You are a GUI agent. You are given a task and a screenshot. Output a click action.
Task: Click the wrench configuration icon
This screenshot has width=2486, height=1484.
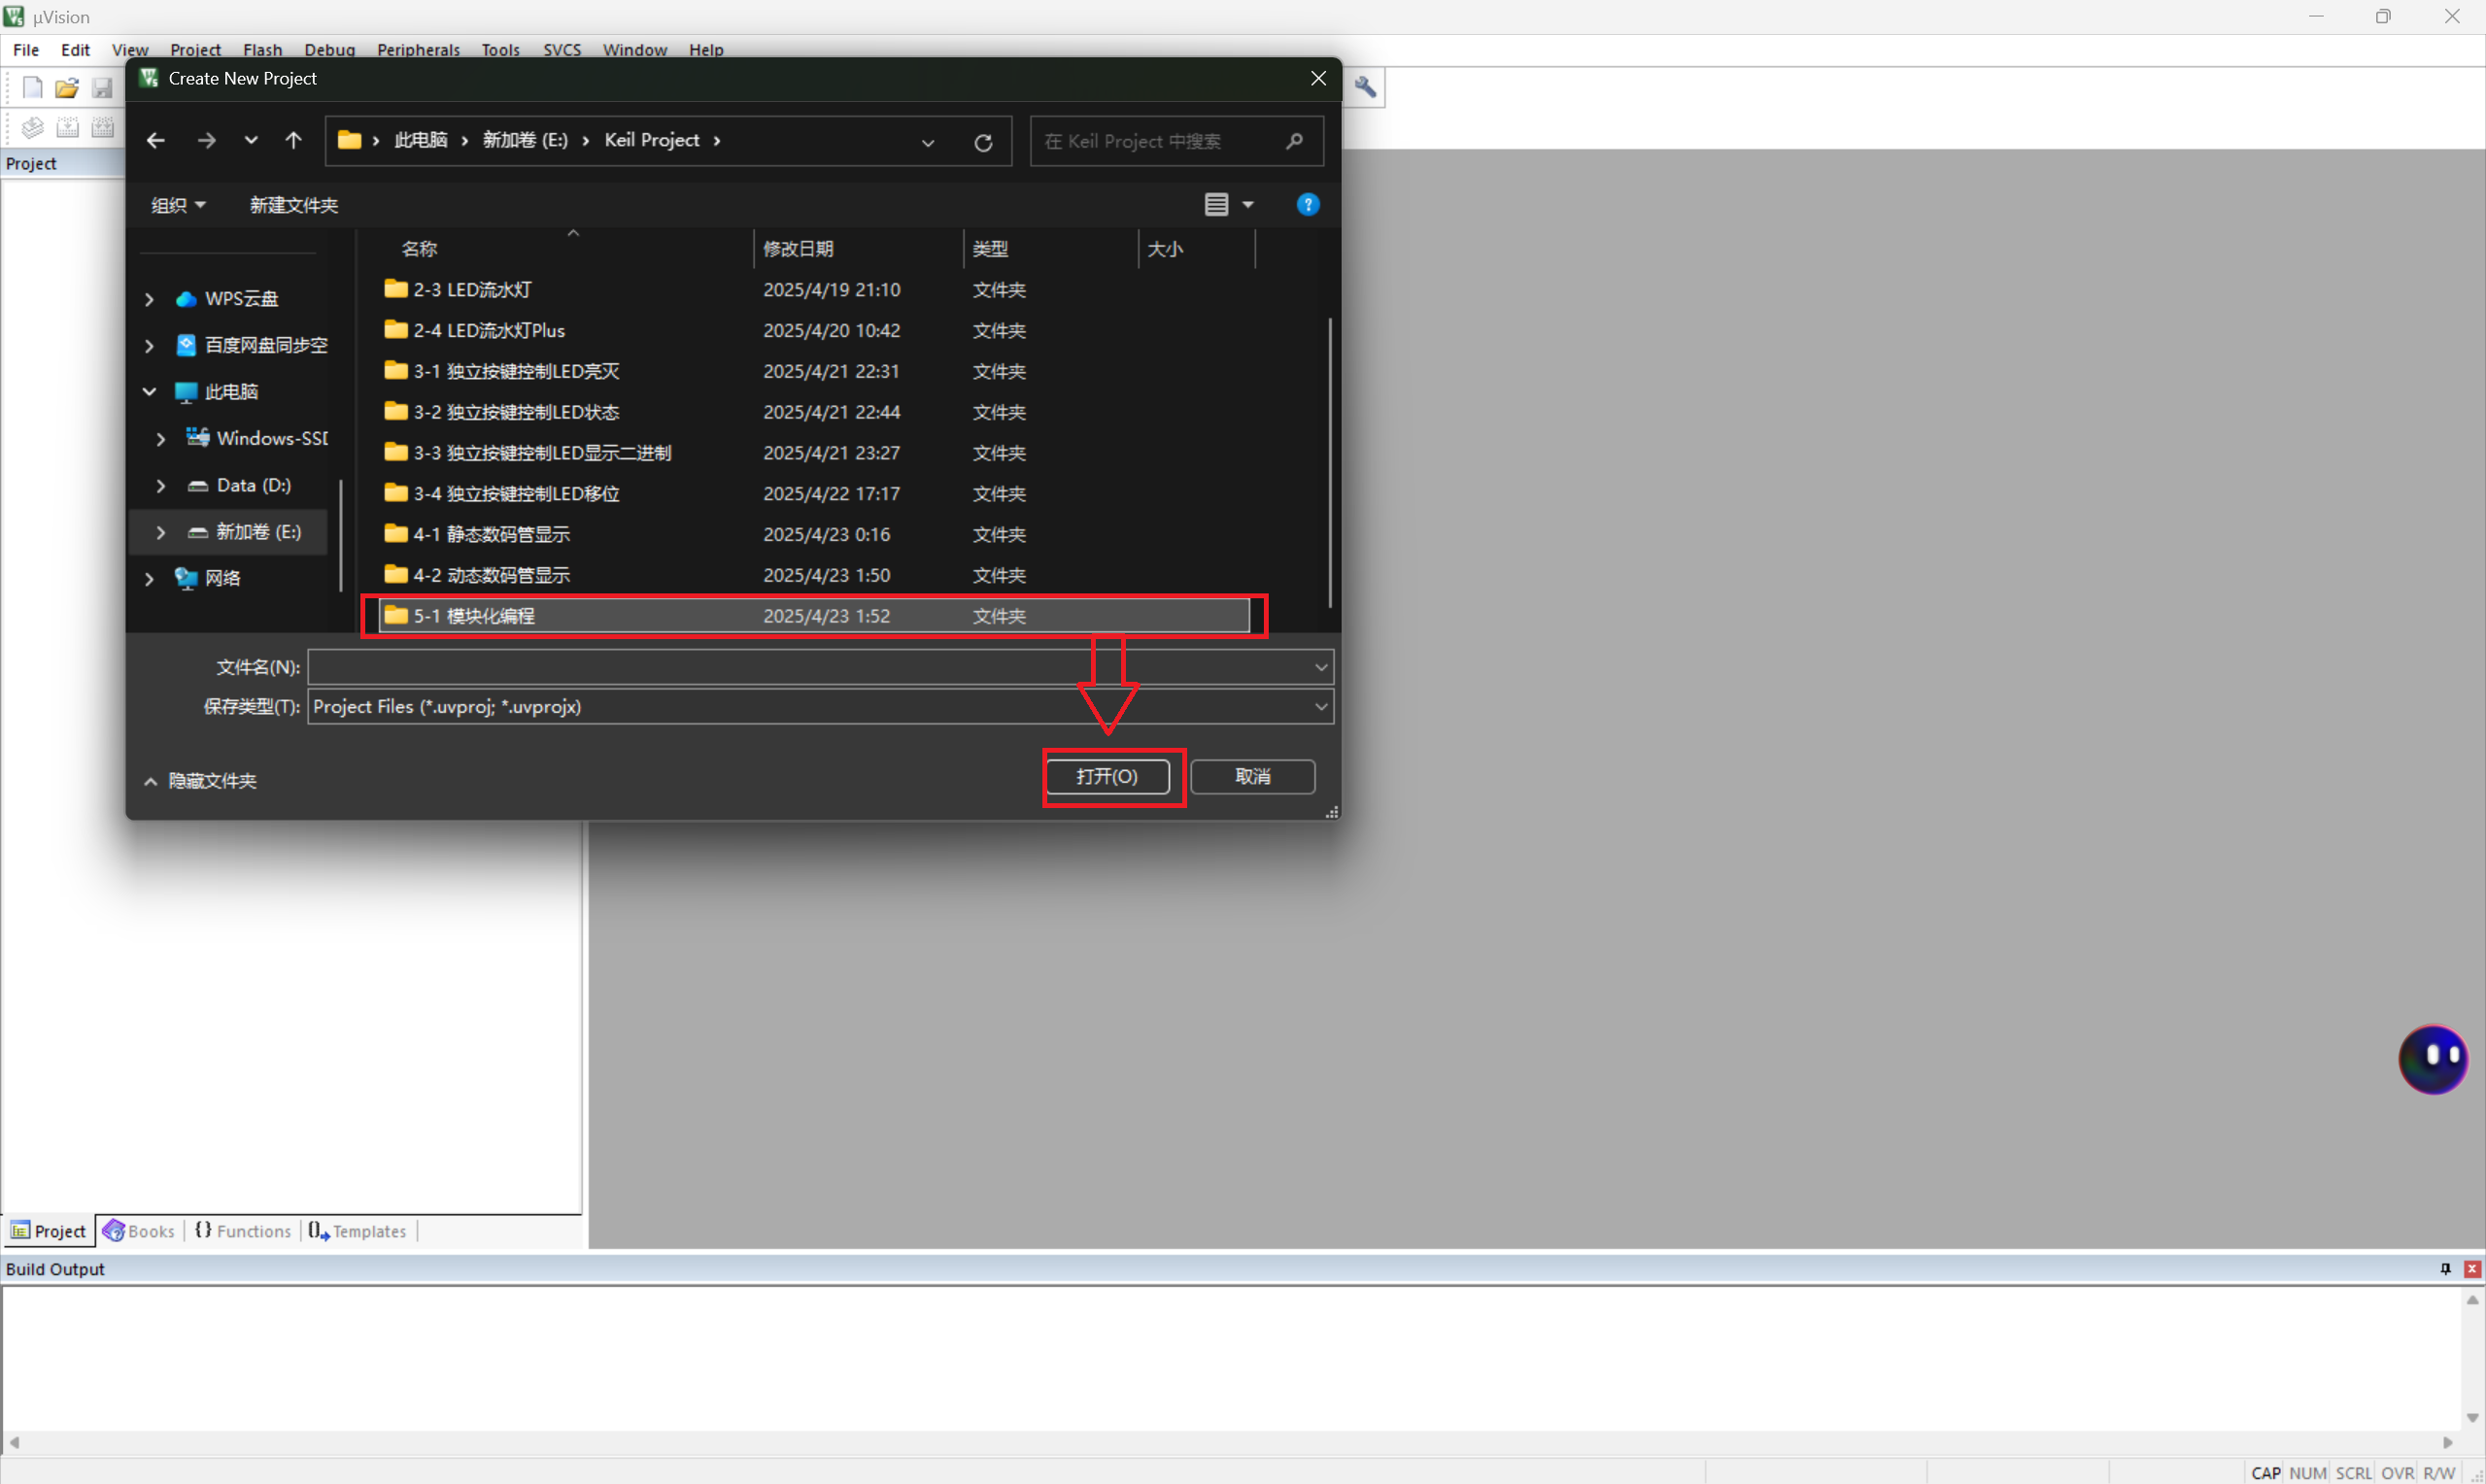[x=1365, y=88]
